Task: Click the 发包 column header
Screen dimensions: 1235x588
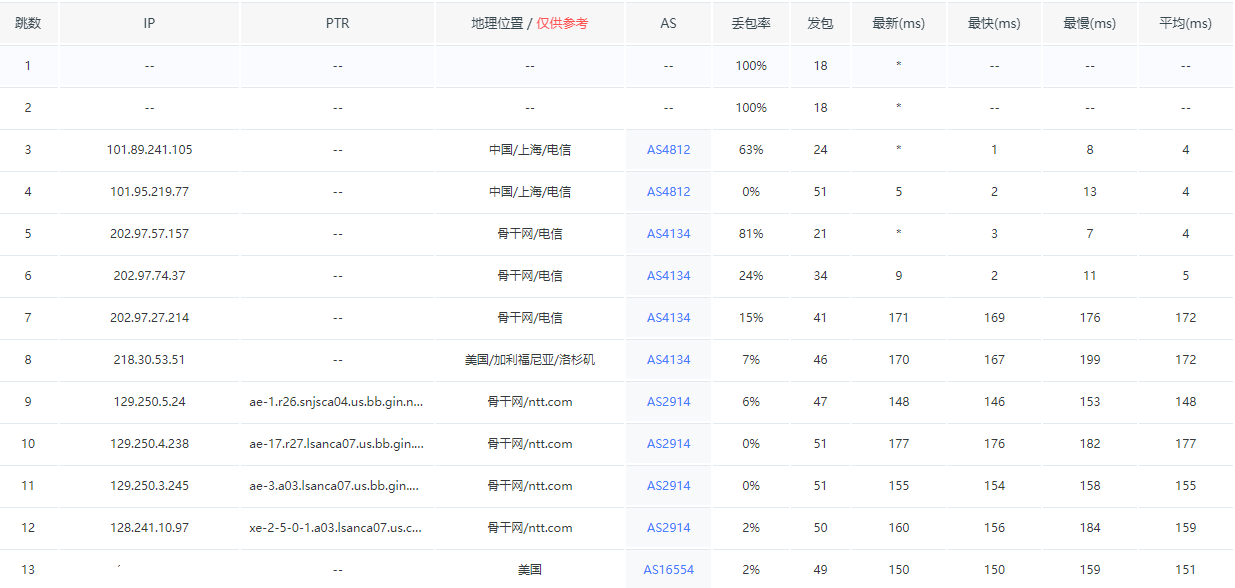Action: [820, 23]
